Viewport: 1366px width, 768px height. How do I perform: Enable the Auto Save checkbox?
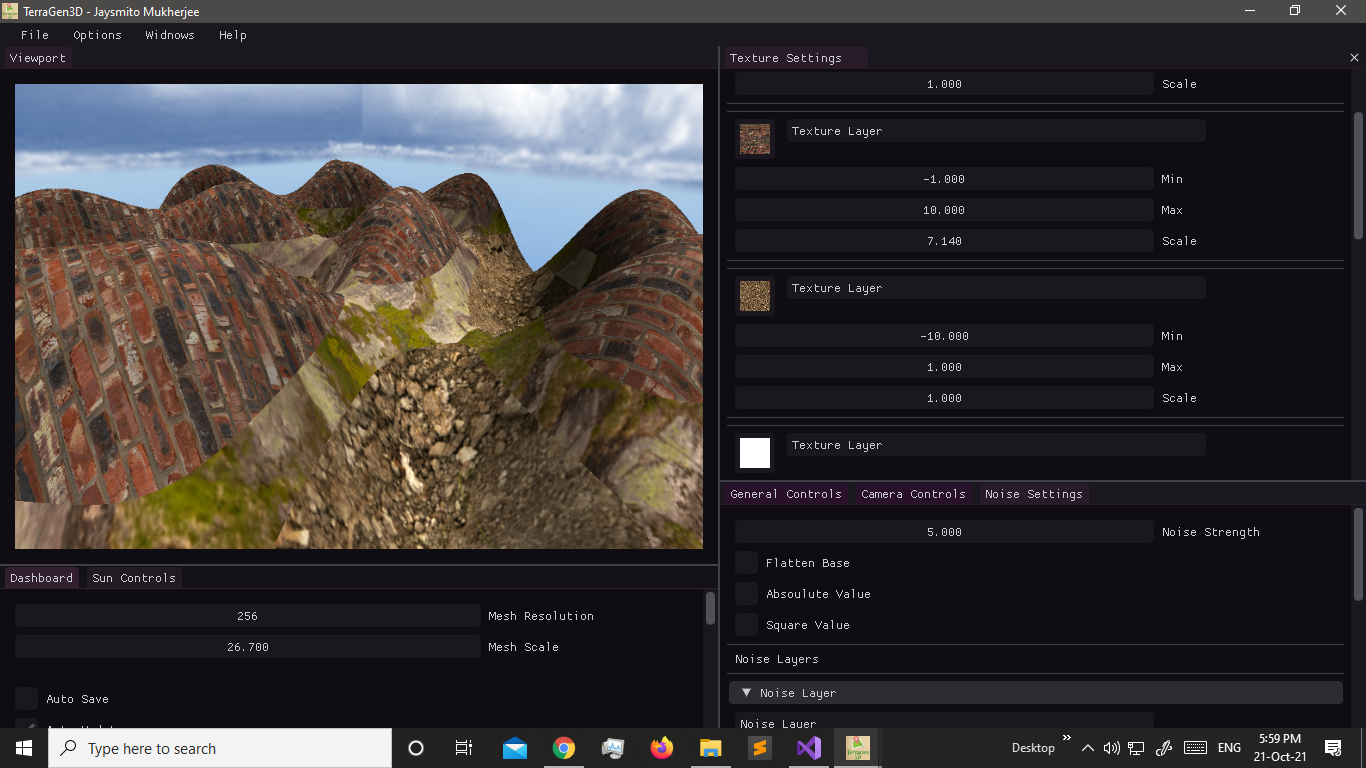pos(26,699)
